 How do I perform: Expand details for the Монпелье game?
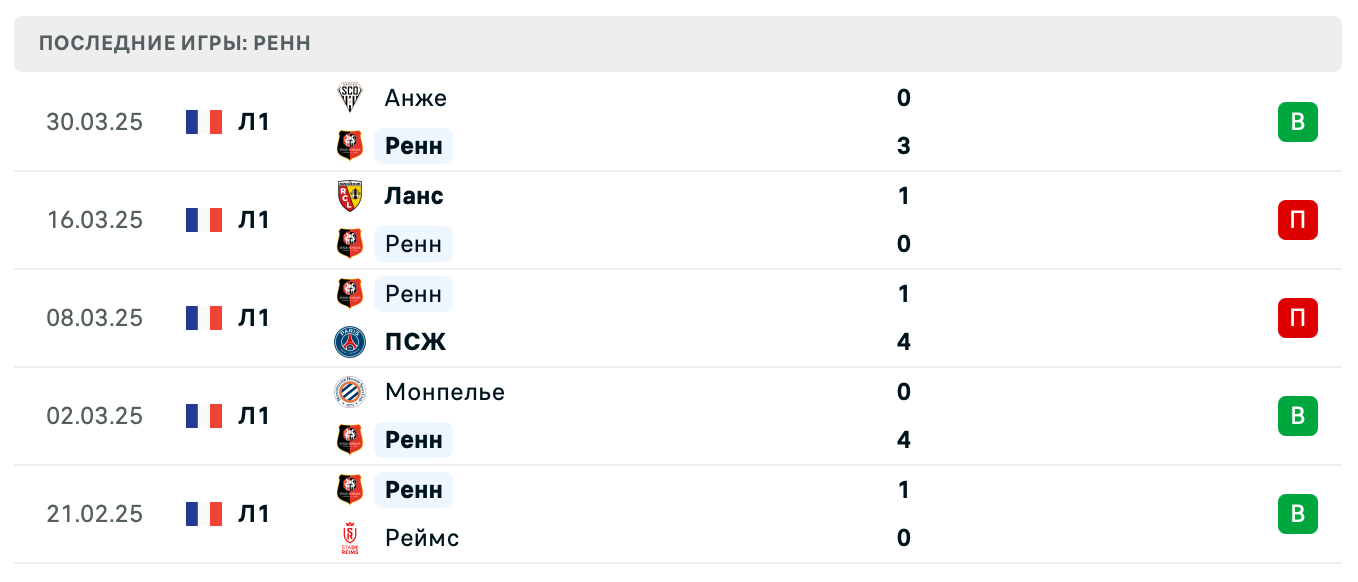[x=700, y=416]
